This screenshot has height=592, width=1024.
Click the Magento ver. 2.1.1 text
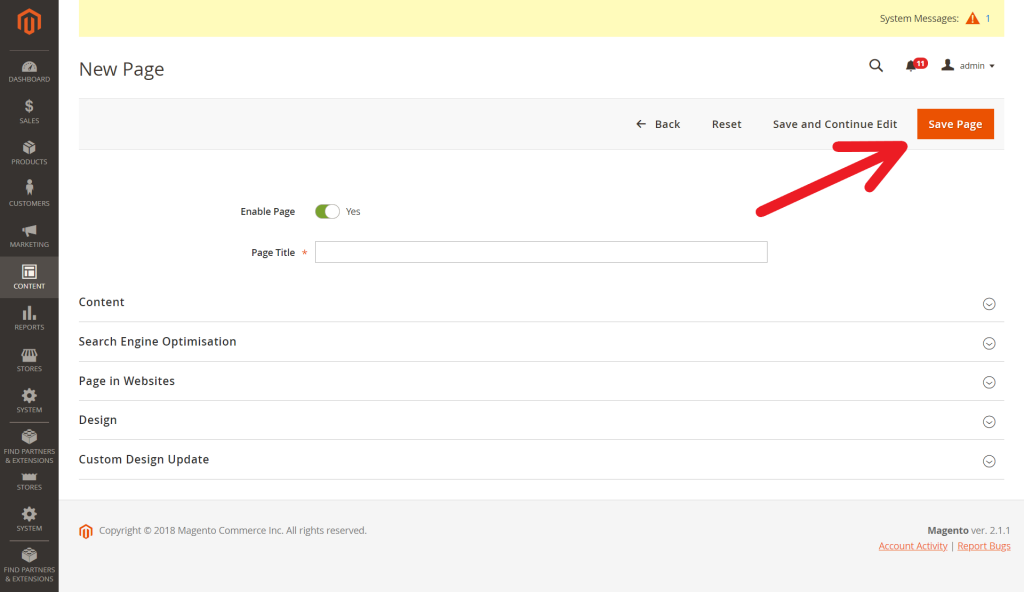coord(968,531)
